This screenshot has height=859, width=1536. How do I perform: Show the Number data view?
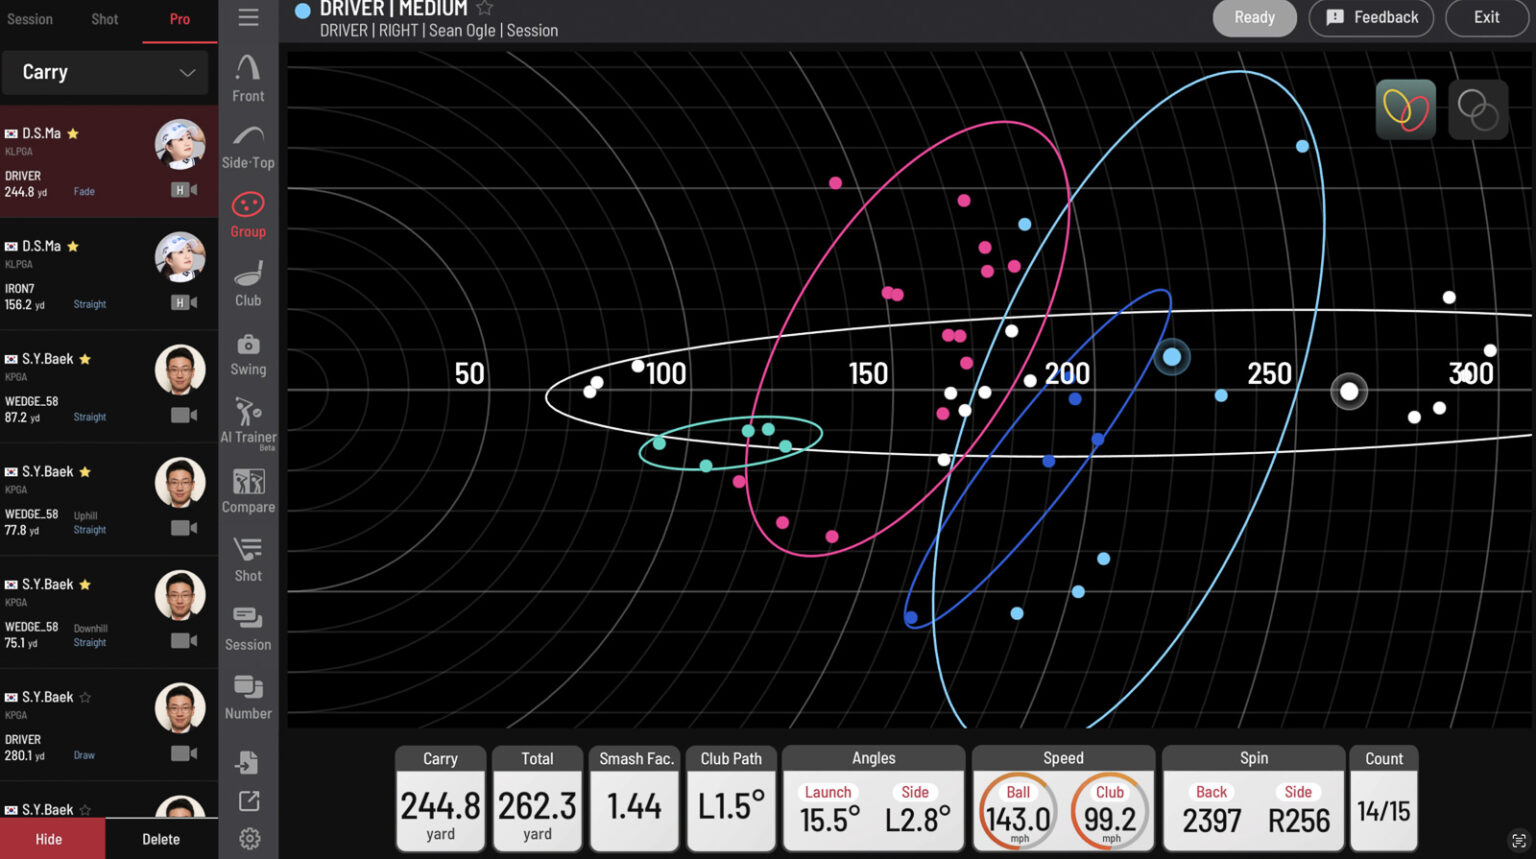click(x=248, y=697)
